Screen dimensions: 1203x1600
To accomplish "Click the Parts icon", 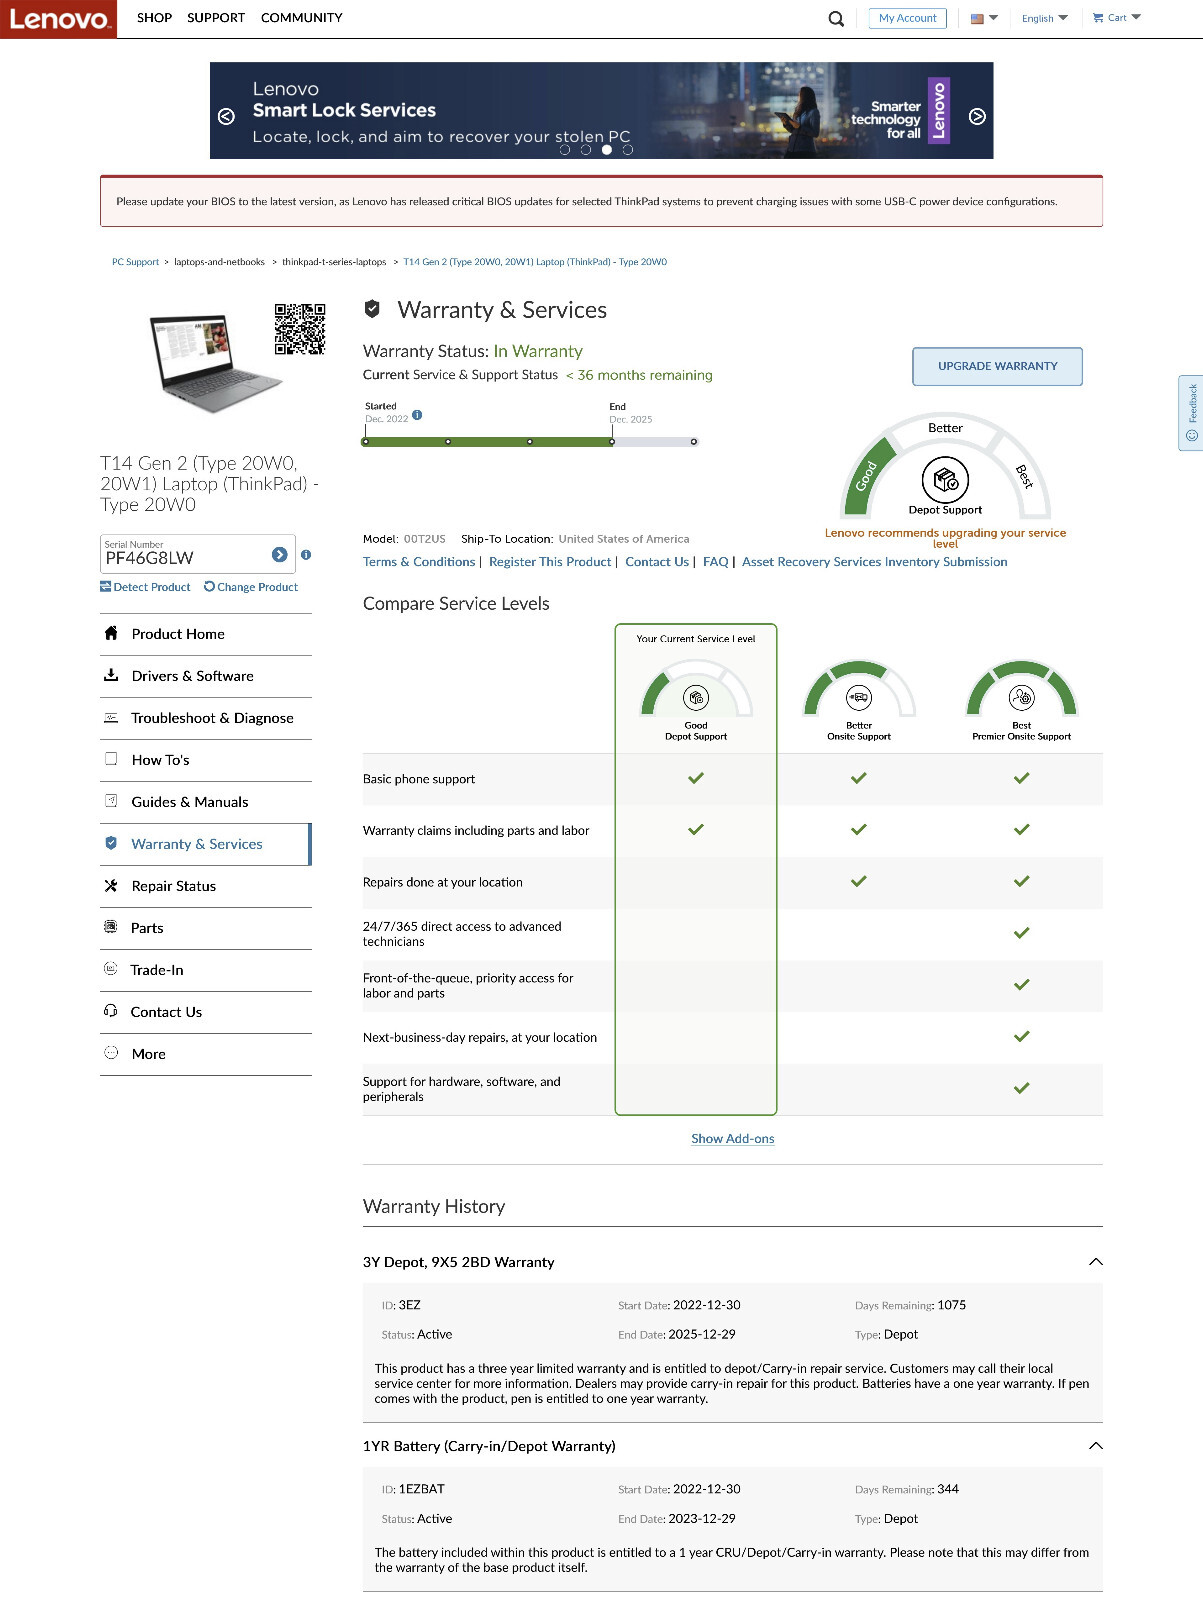I will 111,927.
